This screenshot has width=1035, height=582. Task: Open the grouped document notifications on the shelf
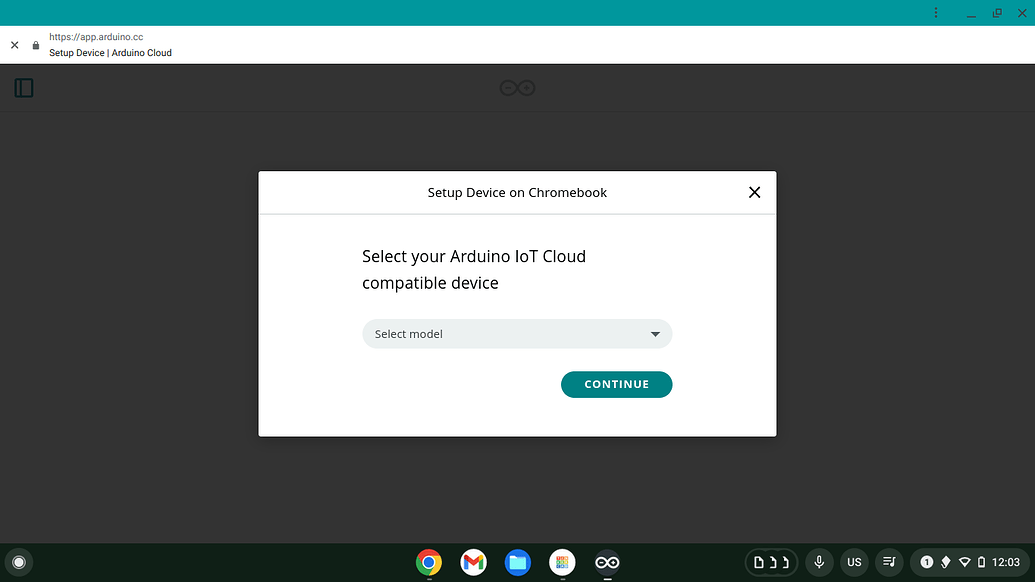[770, 562]
